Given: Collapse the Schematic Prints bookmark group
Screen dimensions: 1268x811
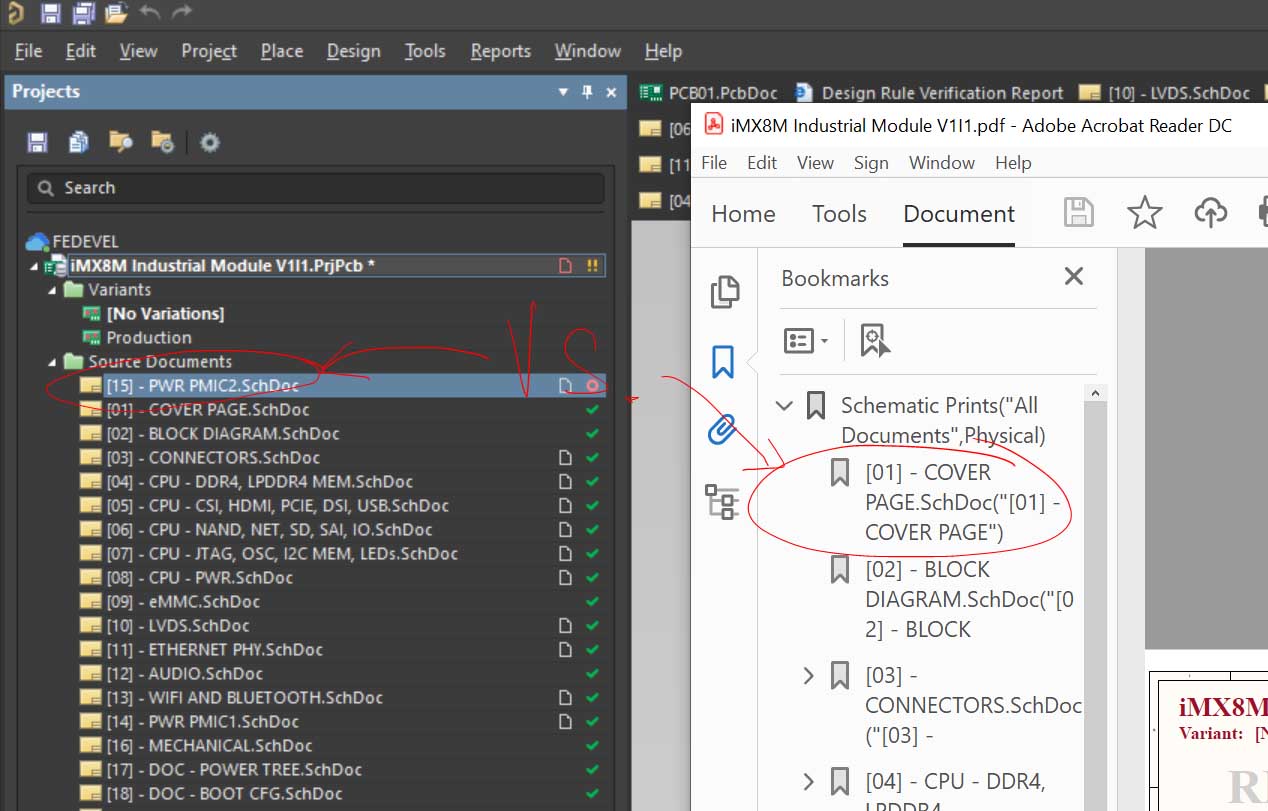Looking at the screenshot, I should 785,406.
